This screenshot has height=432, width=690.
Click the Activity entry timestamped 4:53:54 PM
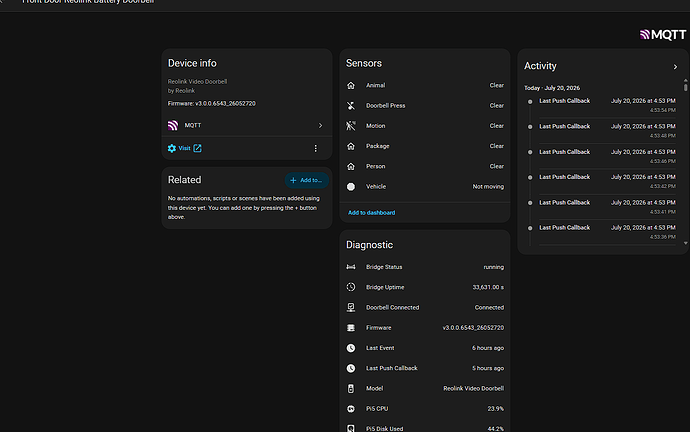pyautogui.click(x=601, y=105)
